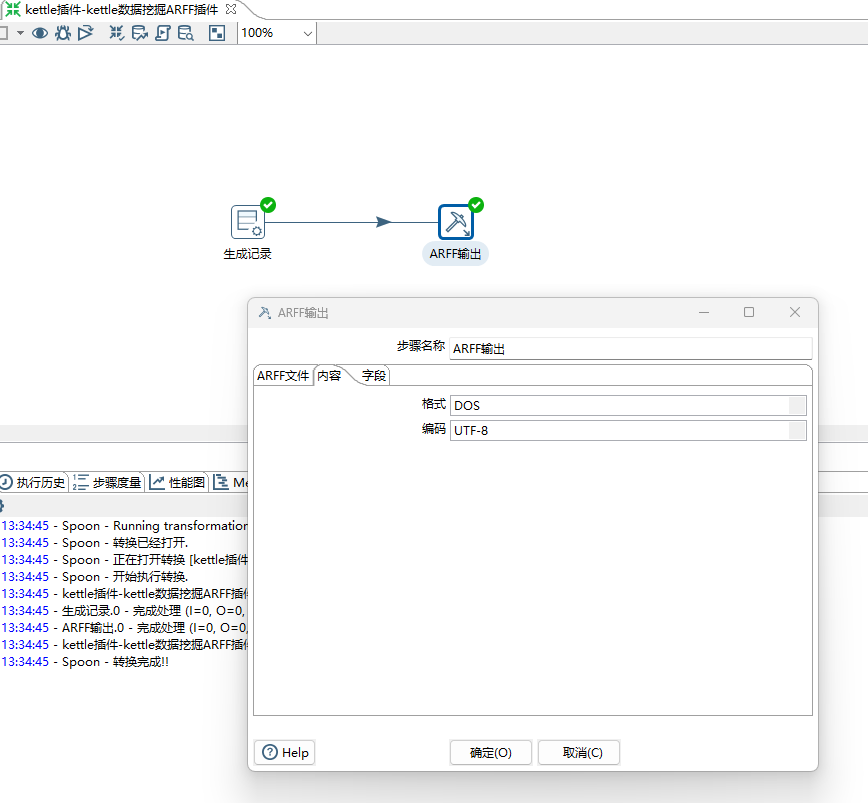The height and width of the screenshot is (803, 868).
Task: Click the green transformation icon on the tab
Action: pyautogui.click(x=13, y=9)
